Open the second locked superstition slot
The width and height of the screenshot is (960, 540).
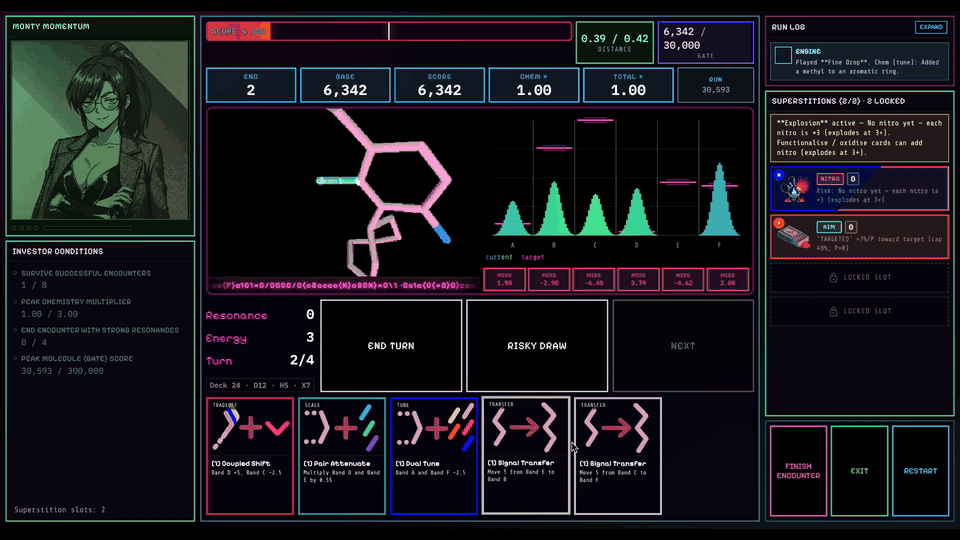click(860, 311)
